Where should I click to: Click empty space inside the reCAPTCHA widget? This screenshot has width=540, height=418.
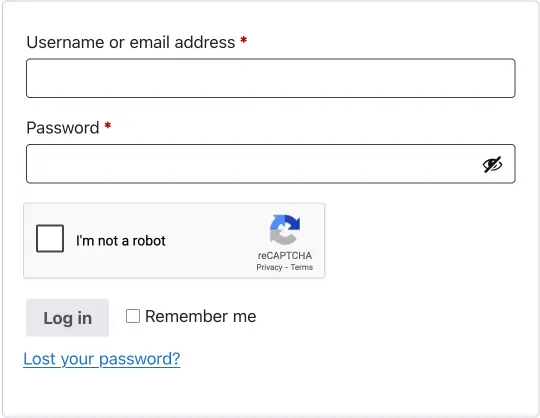pos(214,241)
